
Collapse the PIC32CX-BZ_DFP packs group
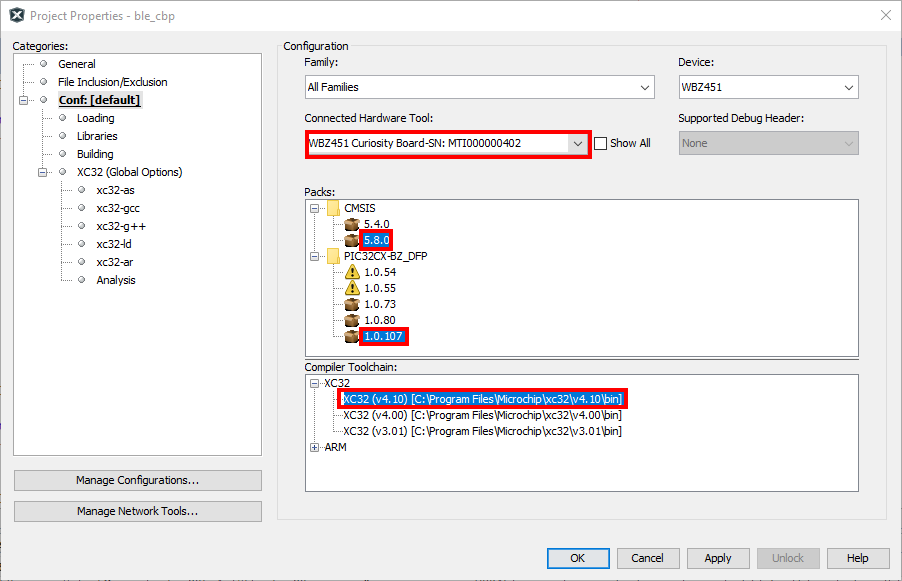(x=314, y=257)
